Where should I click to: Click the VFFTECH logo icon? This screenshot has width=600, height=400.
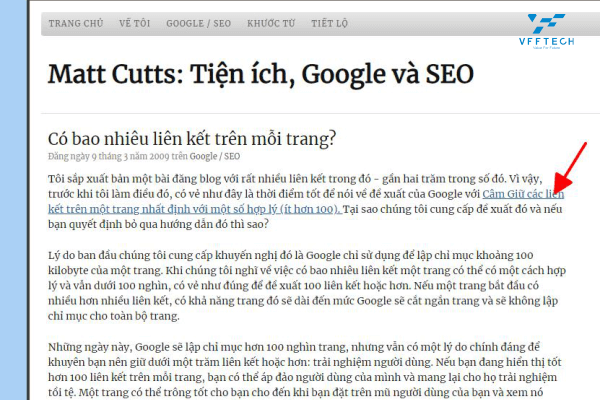coord(546,31)
